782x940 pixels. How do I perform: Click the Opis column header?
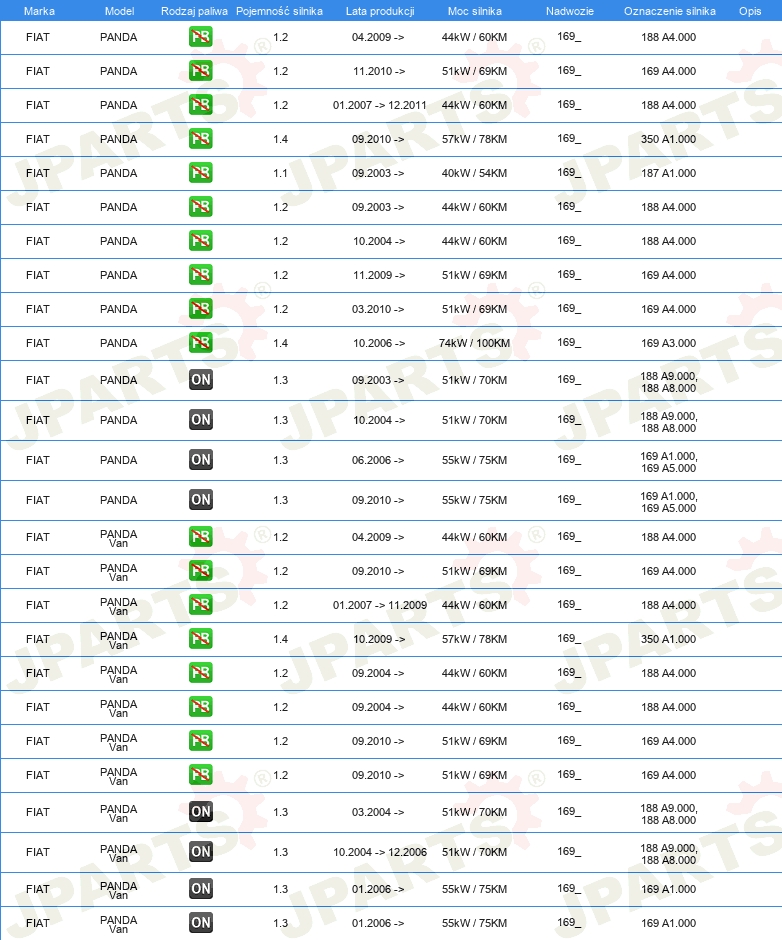[750, 11]
